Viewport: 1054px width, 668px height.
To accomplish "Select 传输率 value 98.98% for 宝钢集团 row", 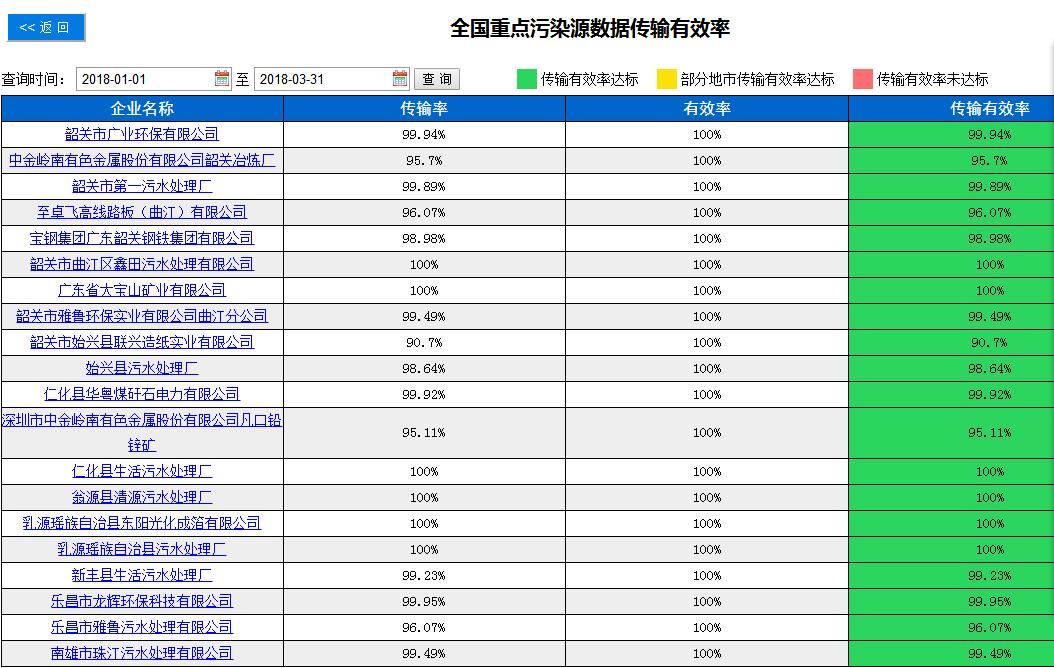I will tap(424, 239).
